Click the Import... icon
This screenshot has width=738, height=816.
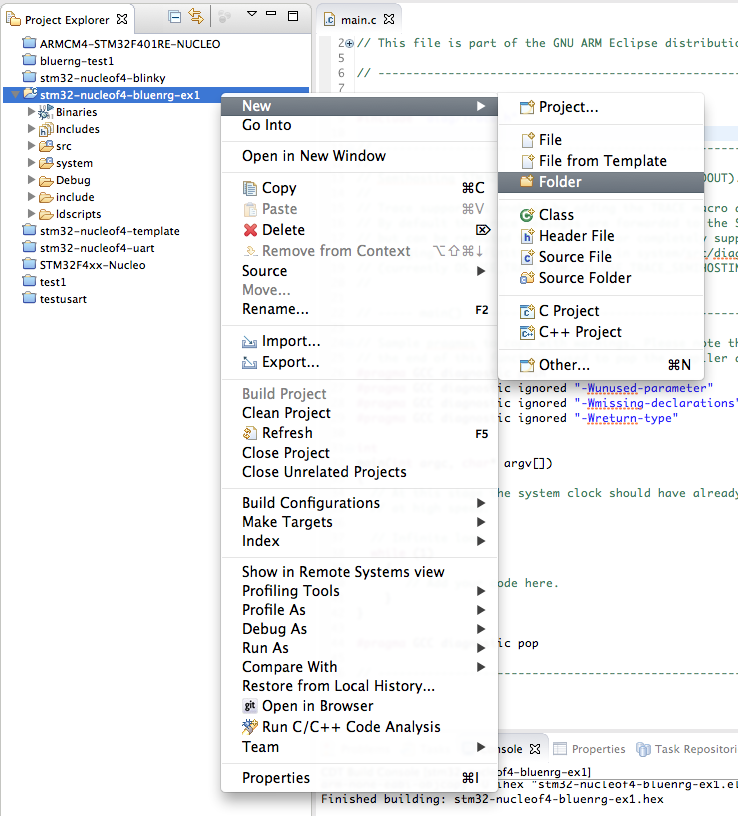pyautogui.click(x=249, y=342)
